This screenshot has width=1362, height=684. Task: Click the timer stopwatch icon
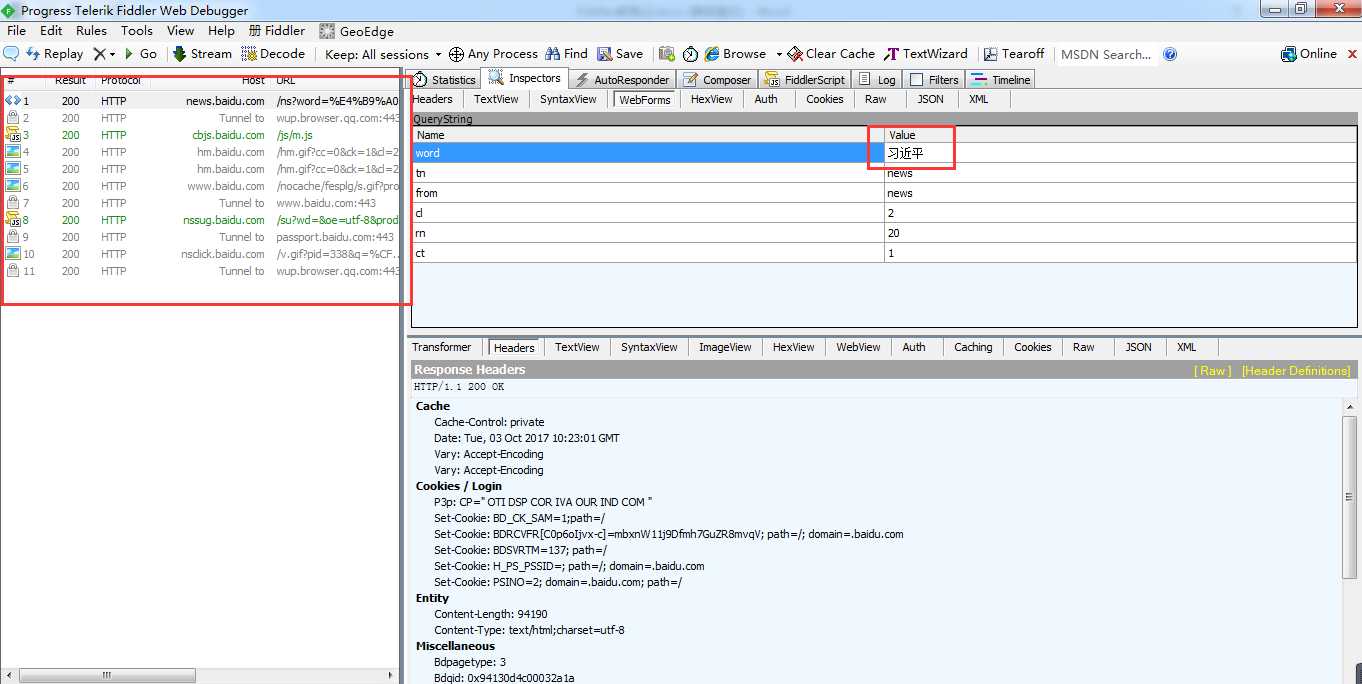pyautogui.click(x=690, y=54)
